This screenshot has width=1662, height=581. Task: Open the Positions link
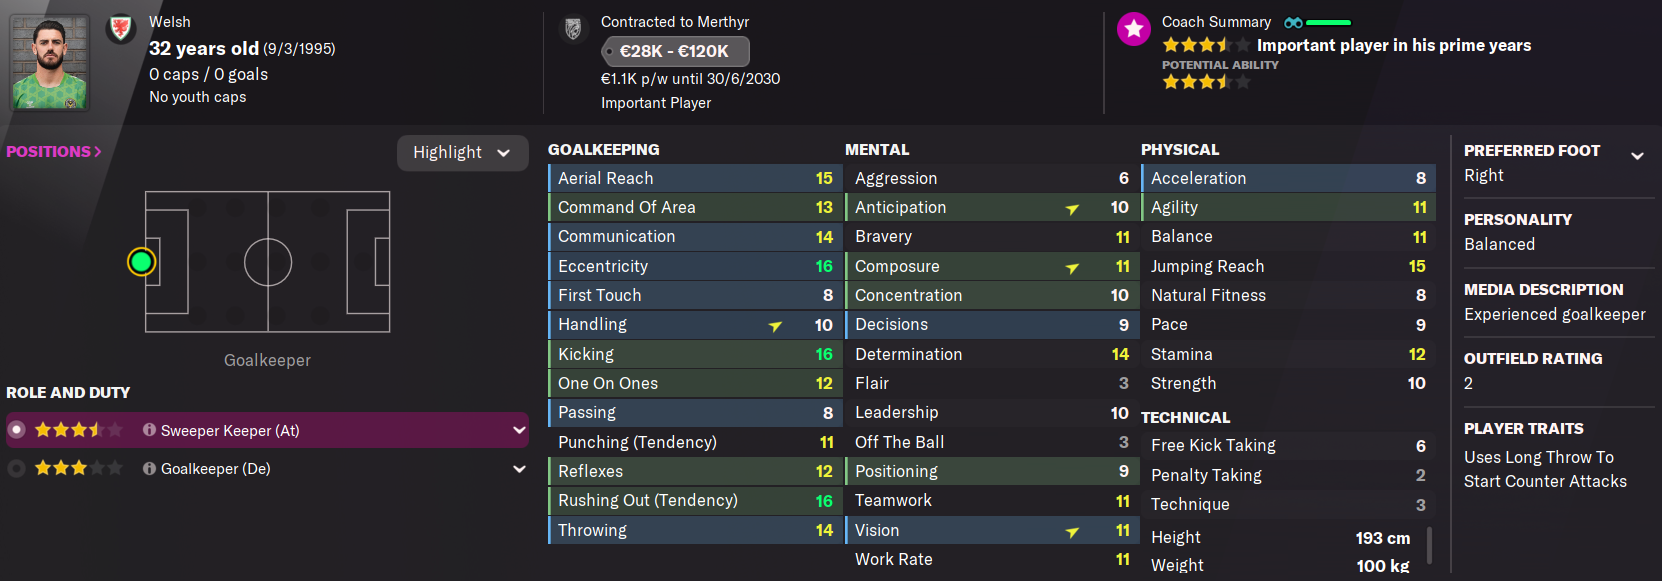click(54, 152)
